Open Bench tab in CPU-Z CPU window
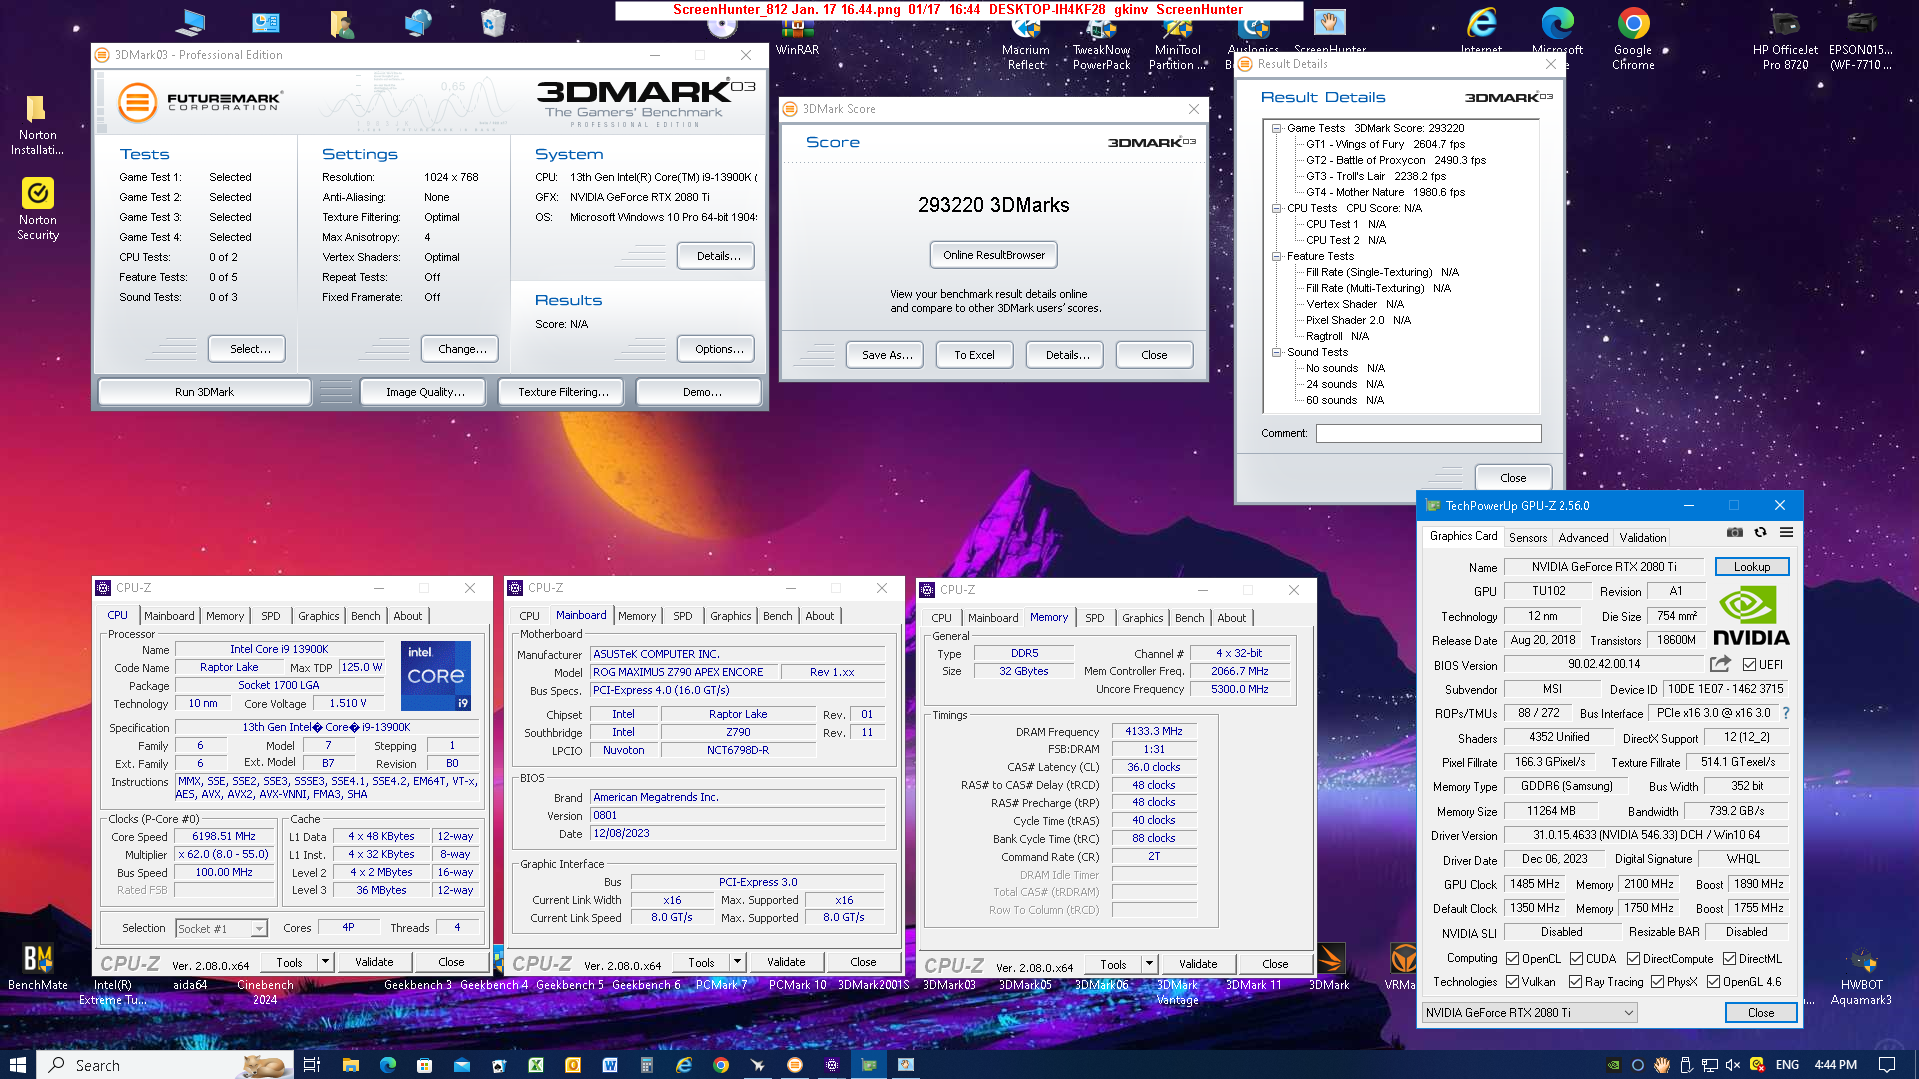The image size is (1919, 1079). tap(365, 616)
